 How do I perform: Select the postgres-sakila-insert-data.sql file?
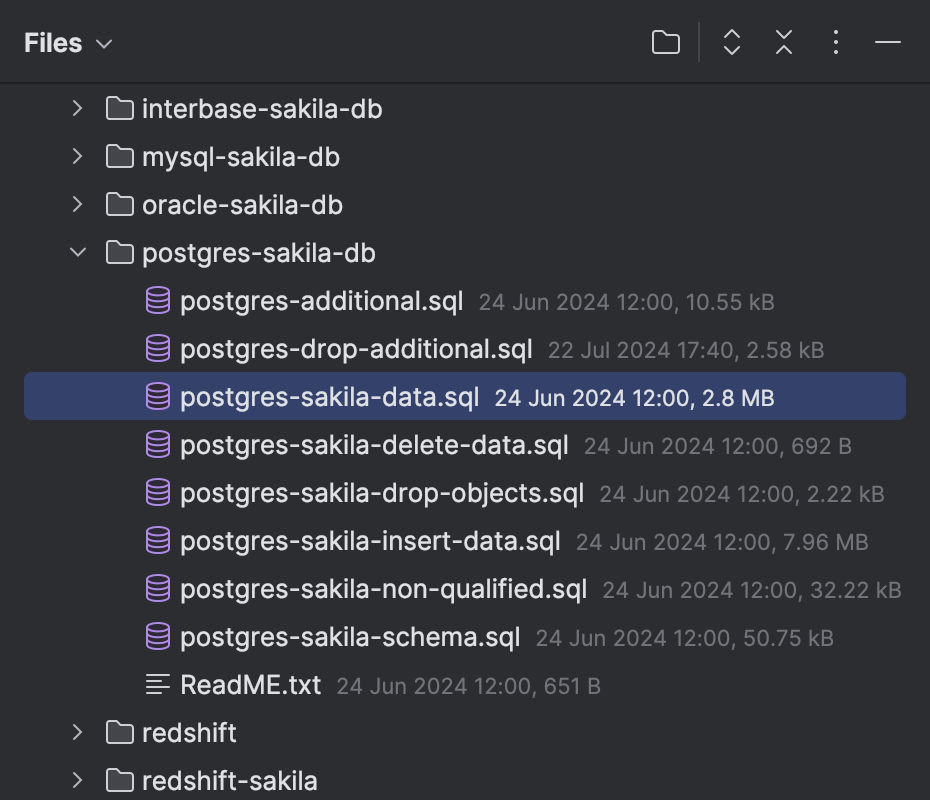[x=370, y=541]
